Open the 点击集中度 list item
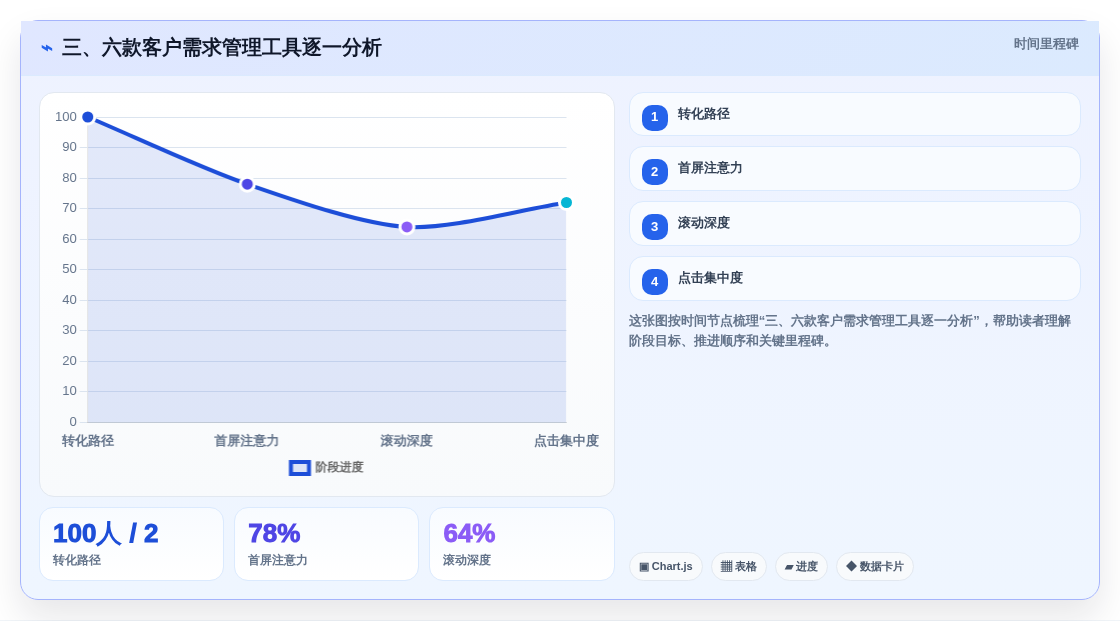1120x621 pixels. pyautogui.click(x=854, y=279)
